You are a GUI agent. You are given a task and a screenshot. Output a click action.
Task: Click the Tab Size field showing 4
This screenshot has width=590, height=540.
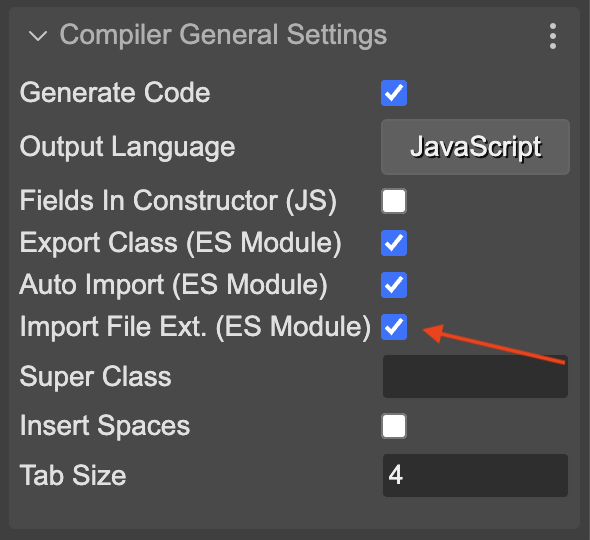[x=475, y=475]
